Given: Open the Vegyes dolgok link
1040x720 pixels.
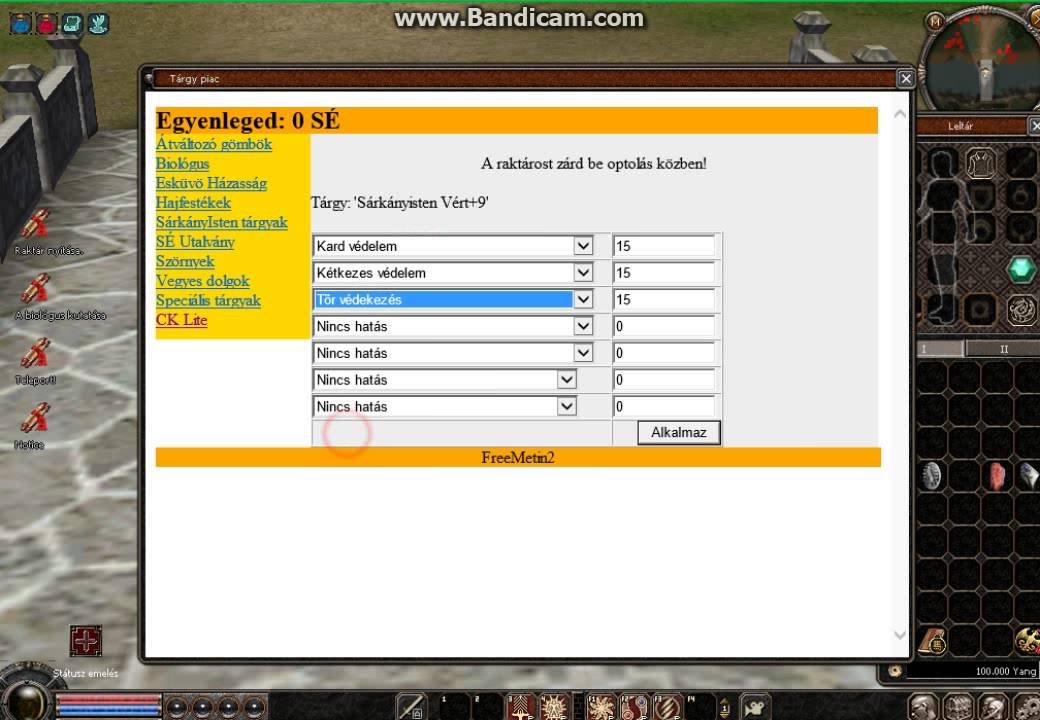Looking at the screenshot, I should (x=202, y=281).
